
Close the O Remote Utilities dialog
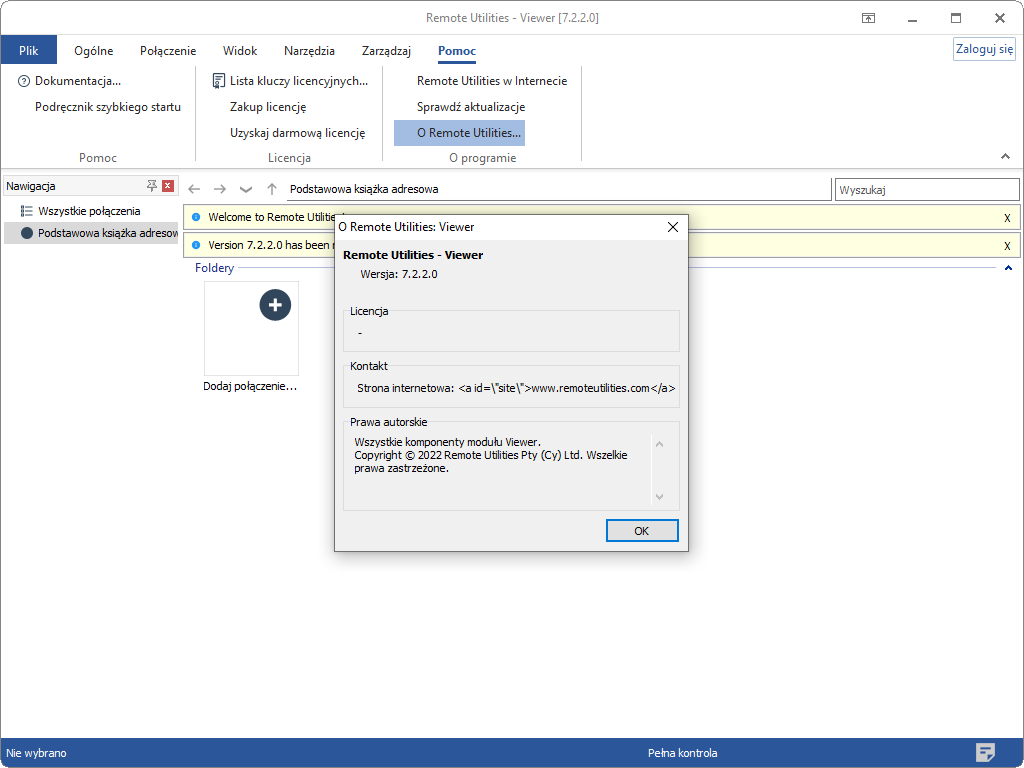coord(673,227)
